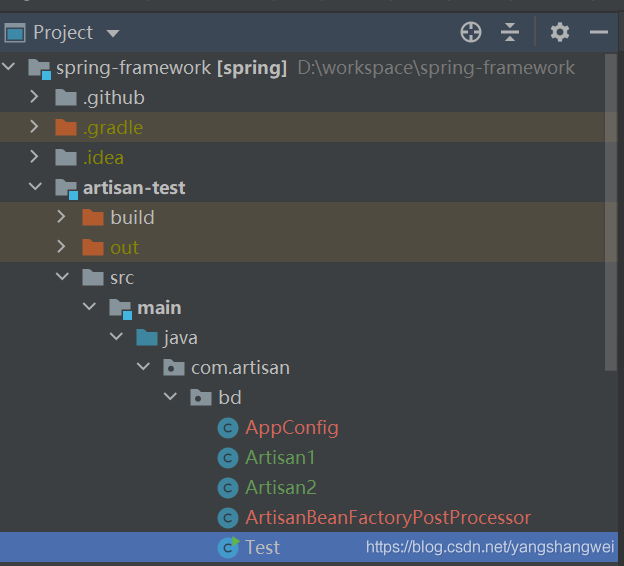Select the Artisan2 class file
The image size is (624, 566).
280,488
